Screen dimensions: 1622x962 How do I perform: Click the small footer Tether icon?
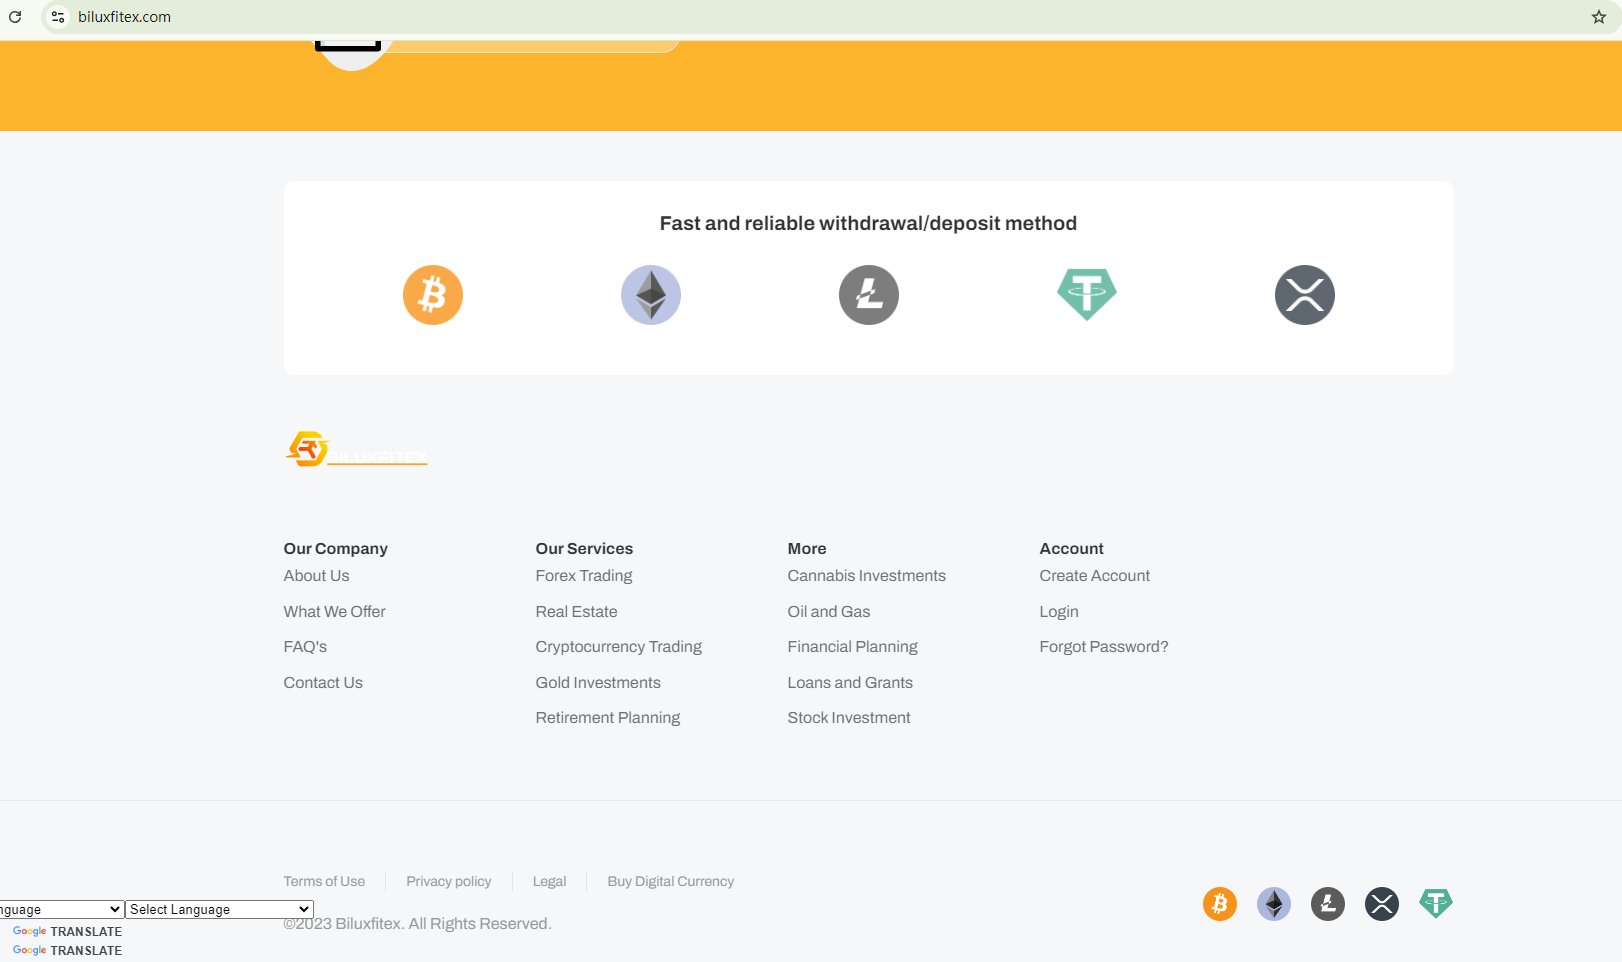click(1436, 904)
